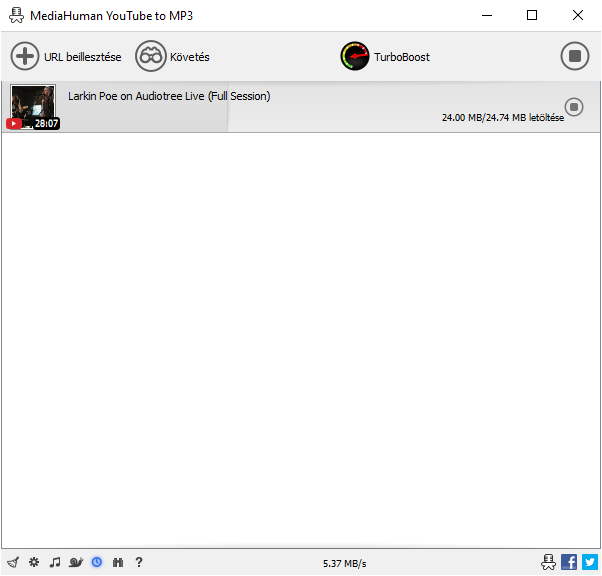Cancel the Larkin Poe download
This screenshot has width=602, height=576.
click(574, 107)
